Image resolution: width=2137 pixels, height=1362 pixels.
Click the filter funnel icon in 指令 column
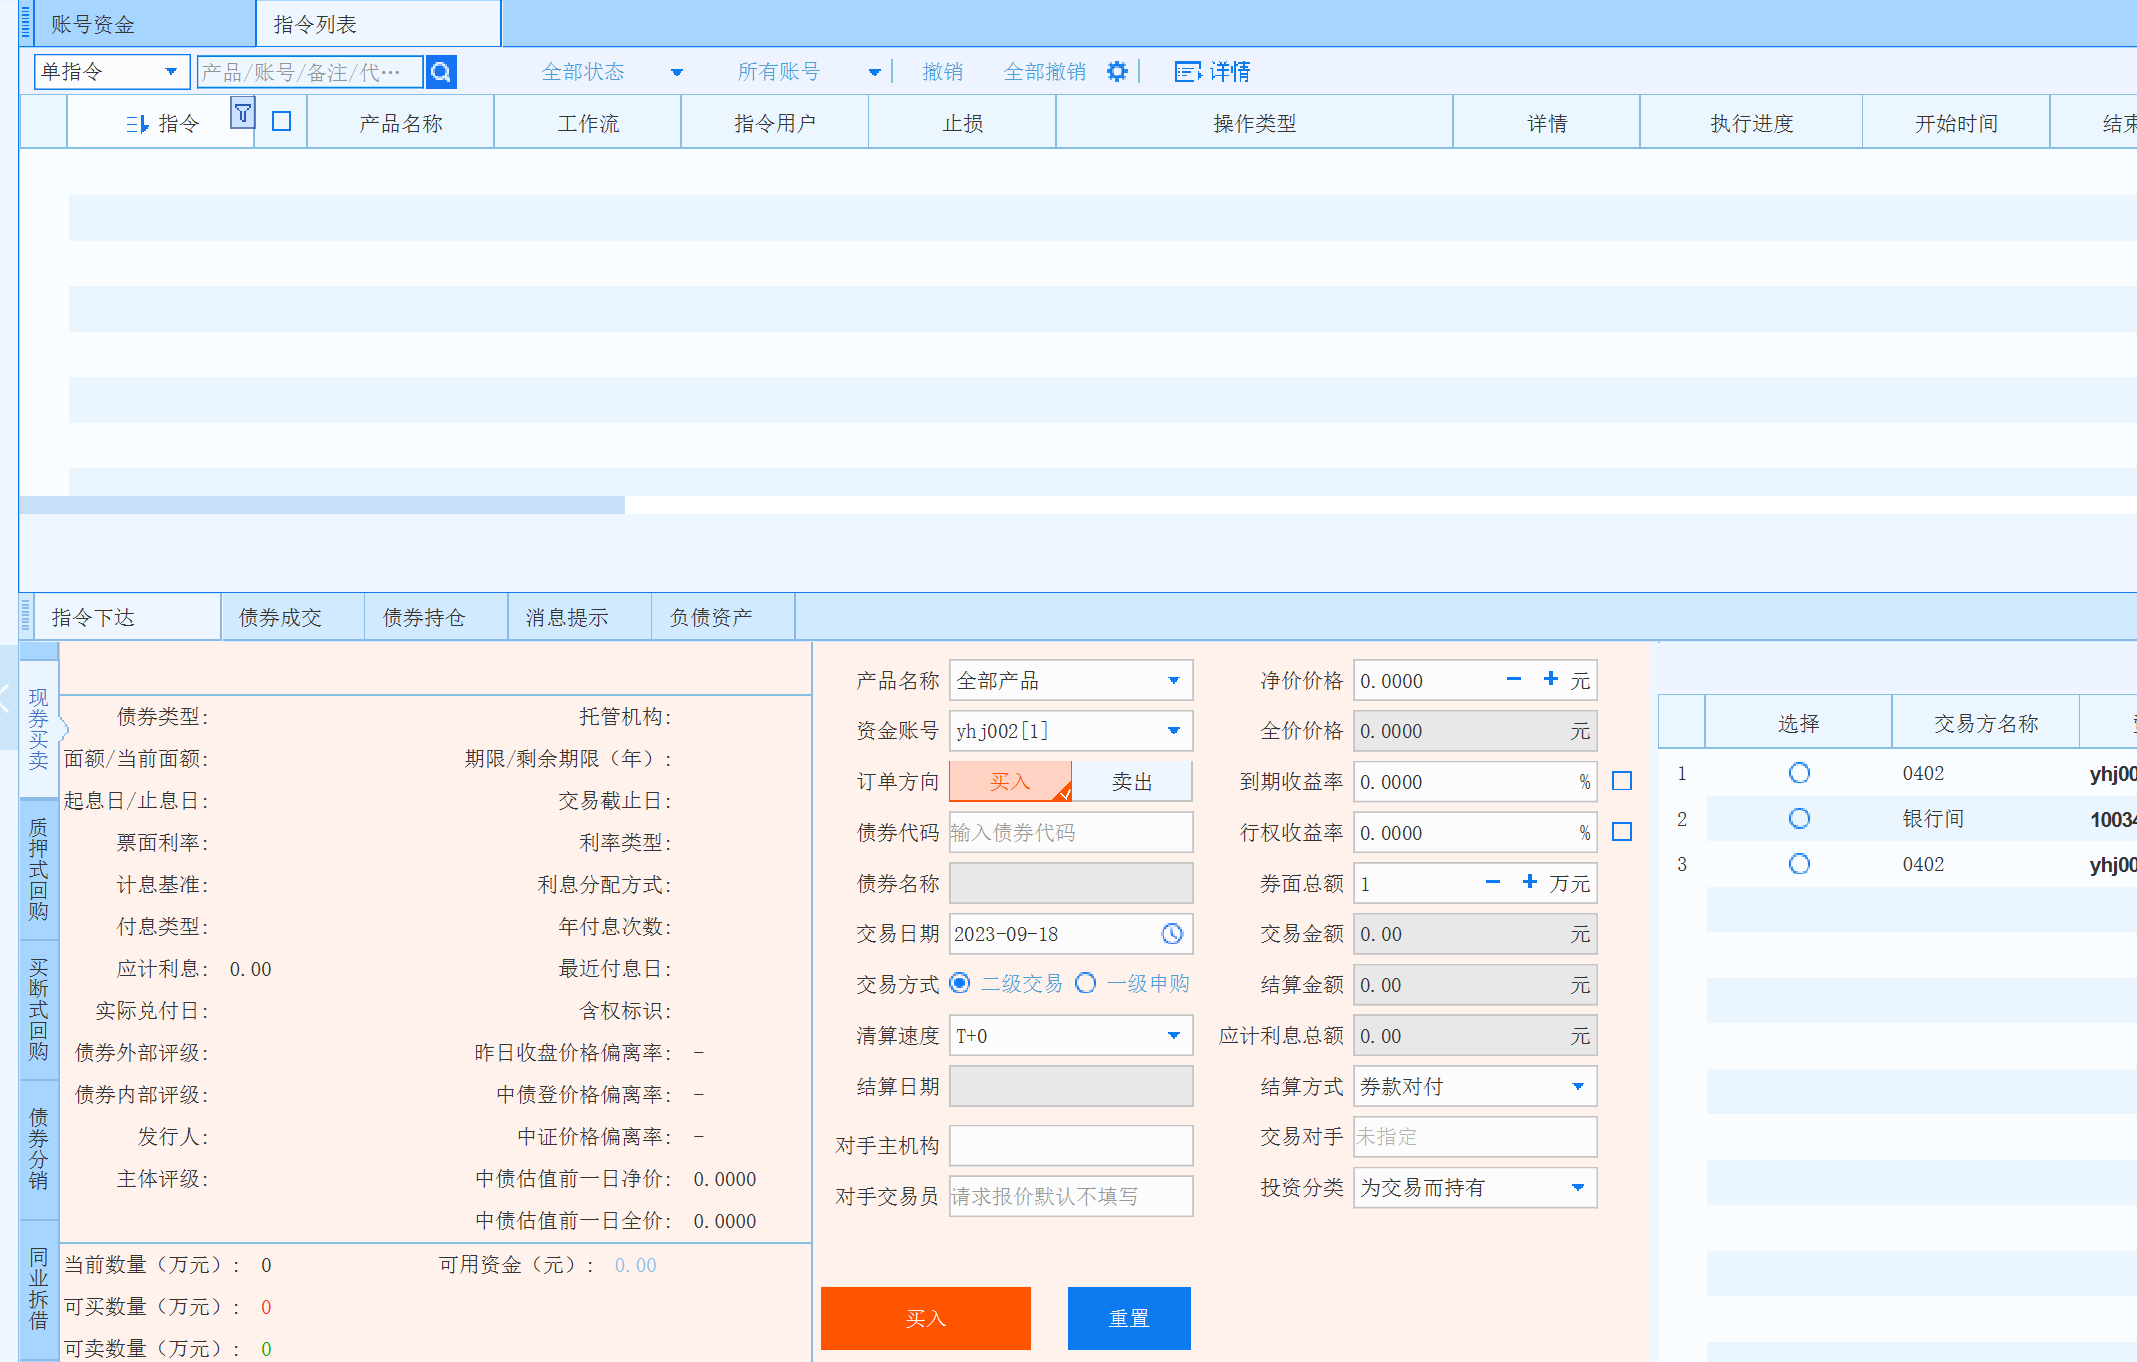242,113
